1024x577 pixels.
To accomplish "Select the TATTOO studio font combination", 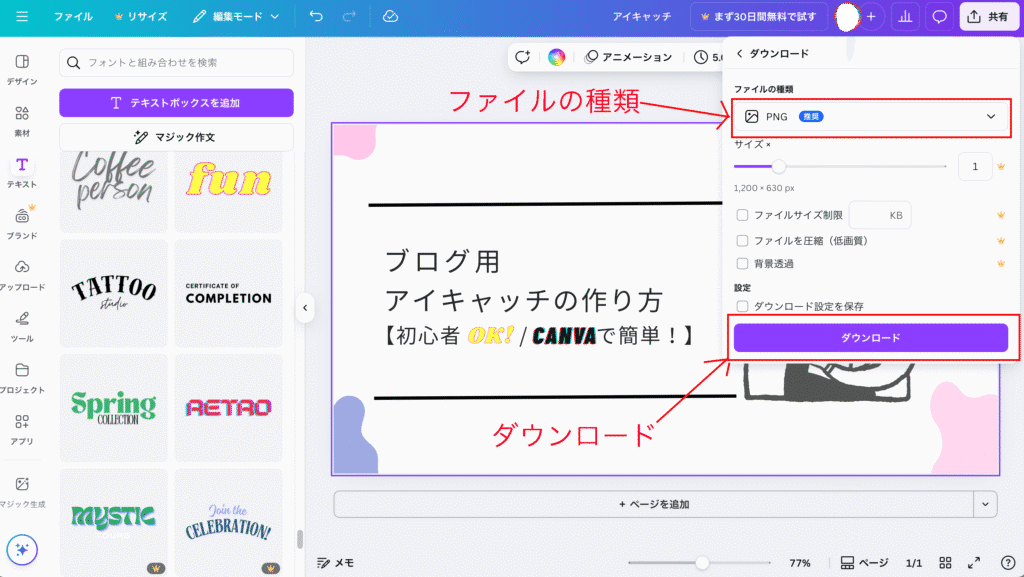I will tap(114, 293).
